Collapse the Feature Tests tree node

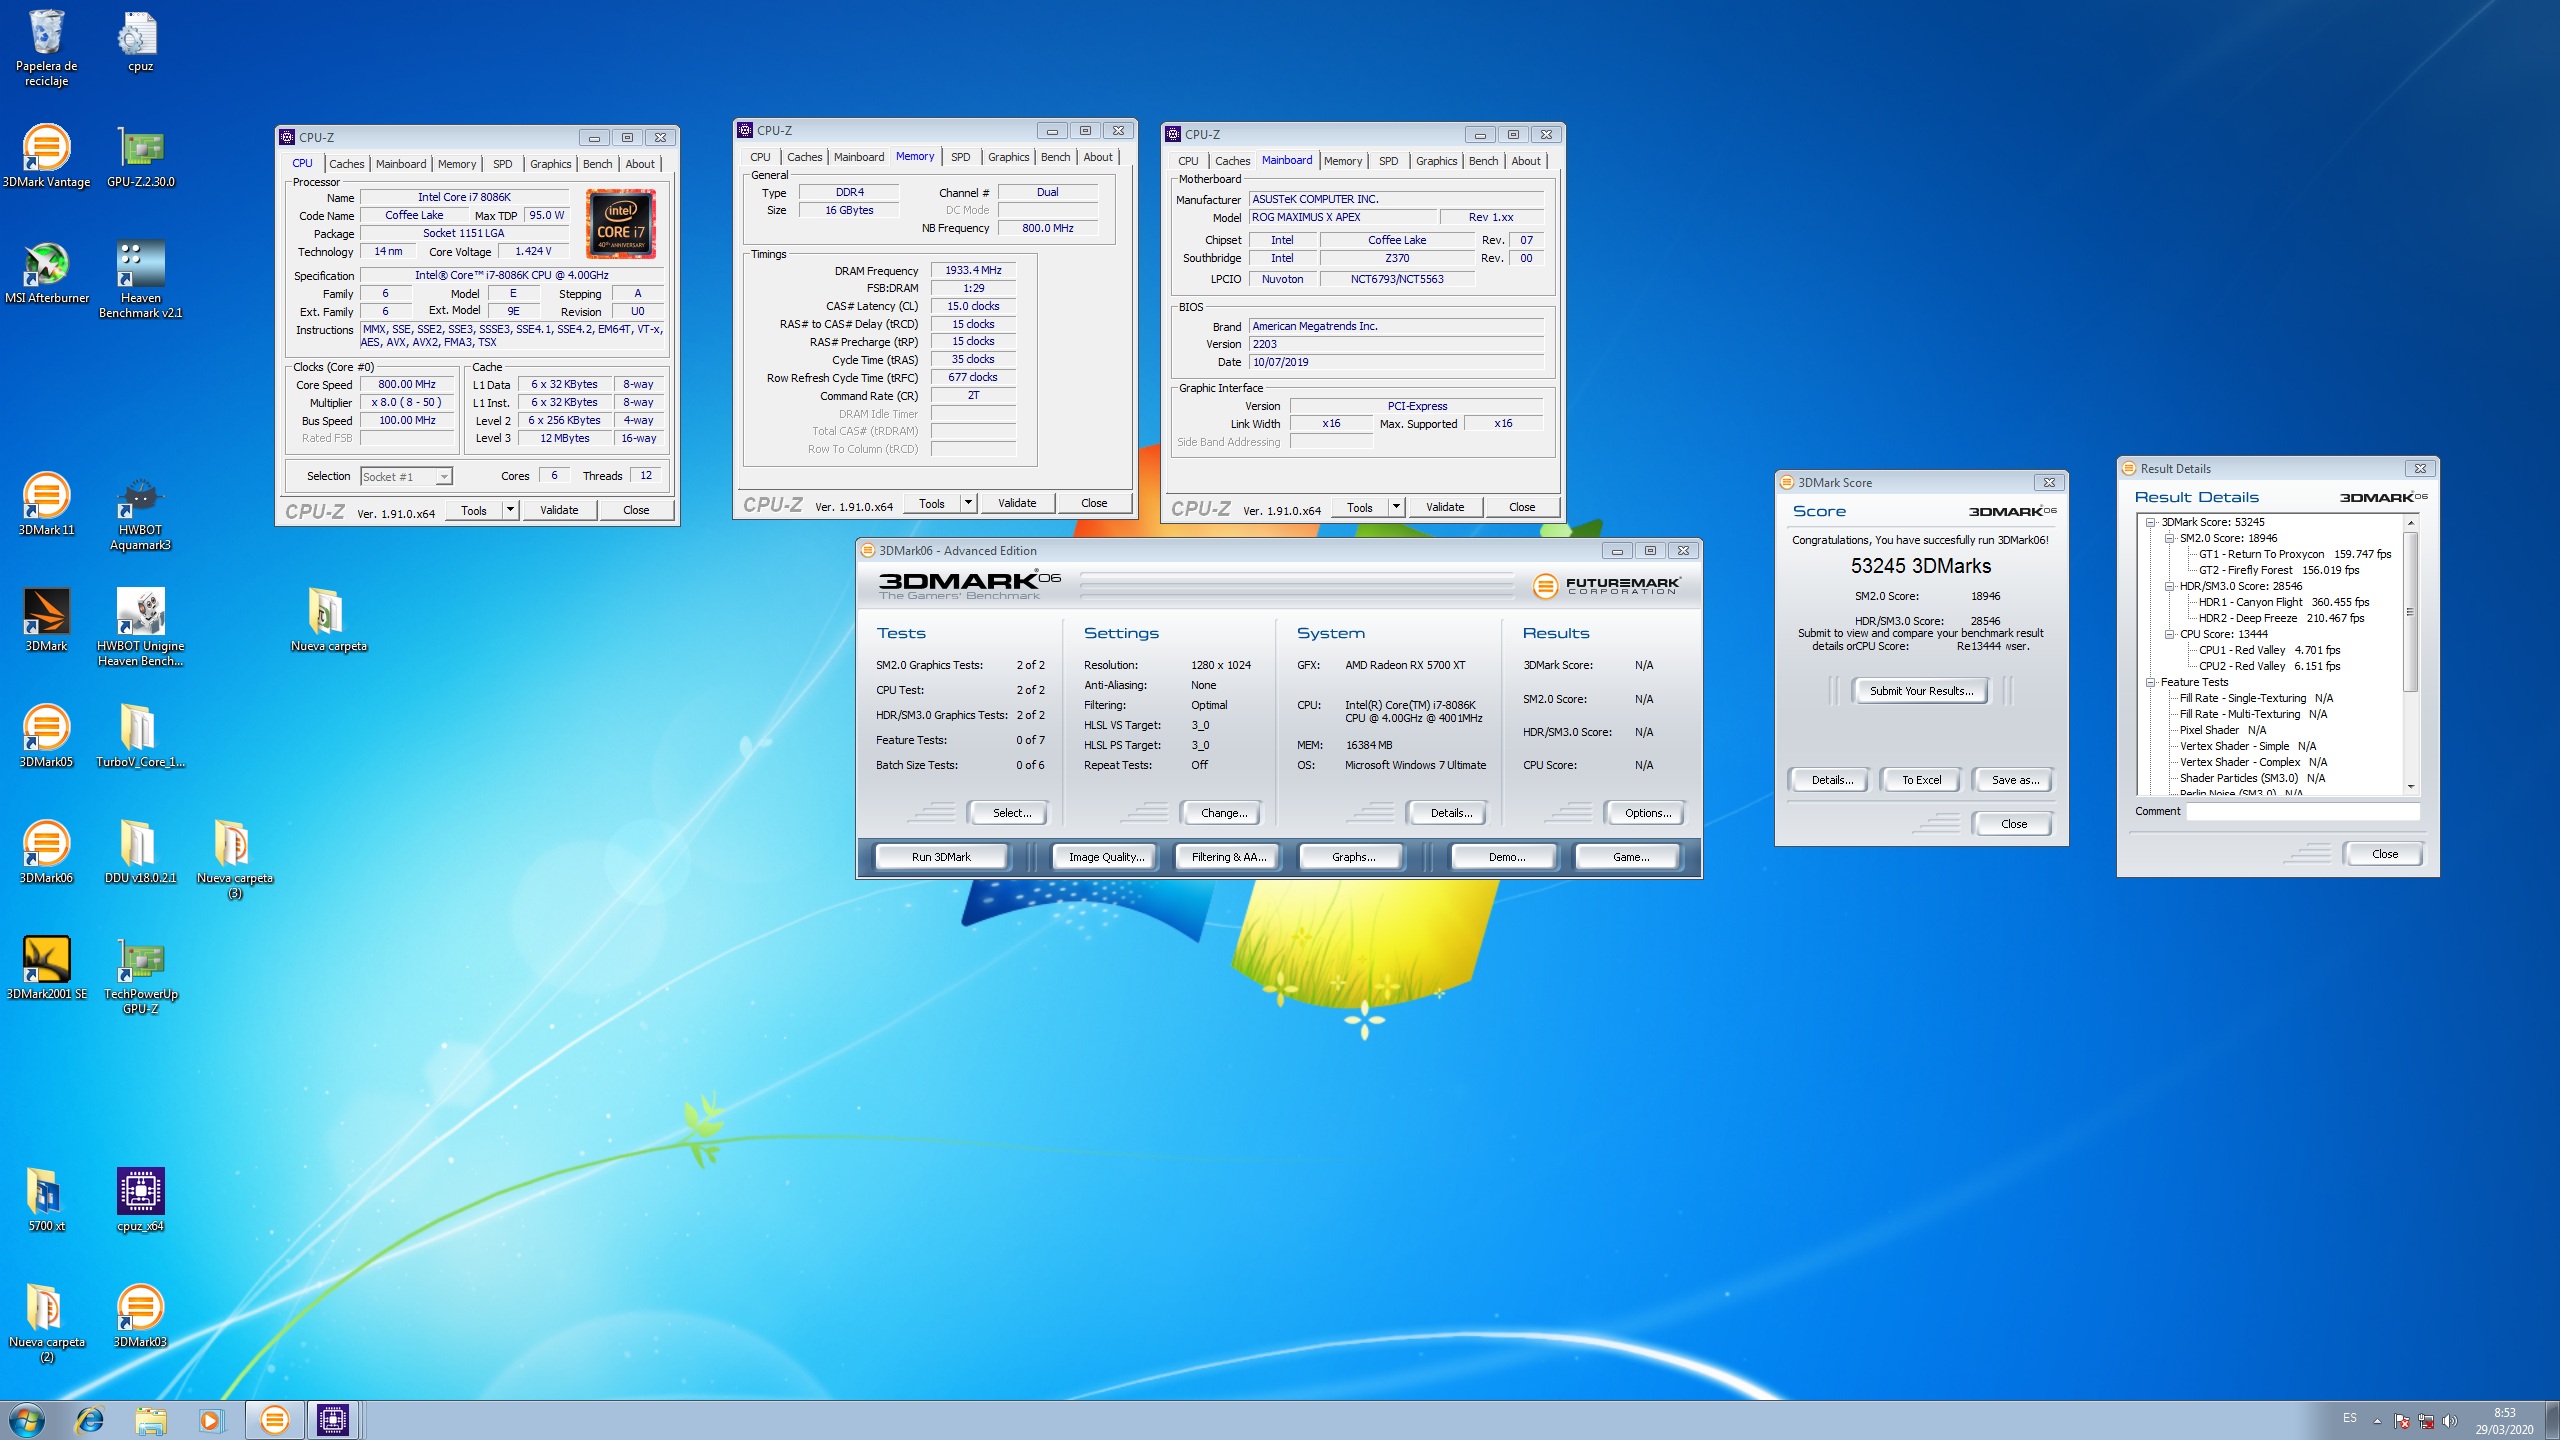2150,682
